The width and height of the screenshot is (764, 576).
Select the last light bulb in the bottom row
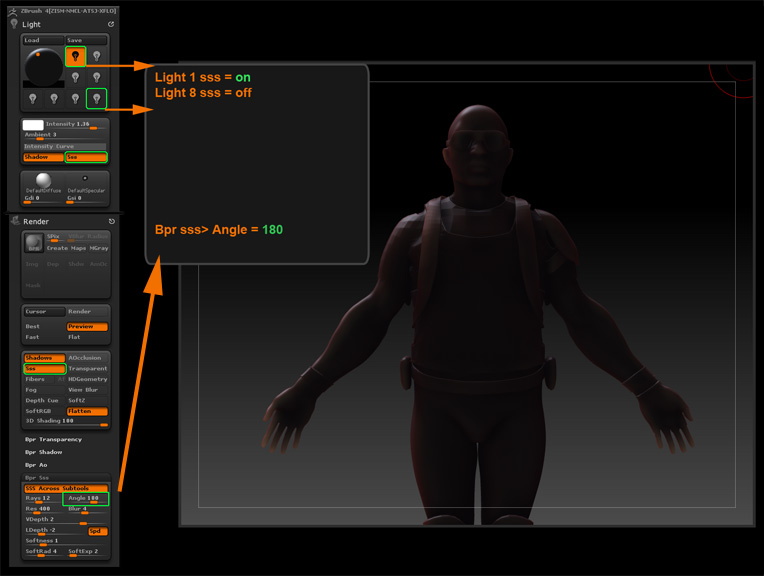tap(96, 98)
